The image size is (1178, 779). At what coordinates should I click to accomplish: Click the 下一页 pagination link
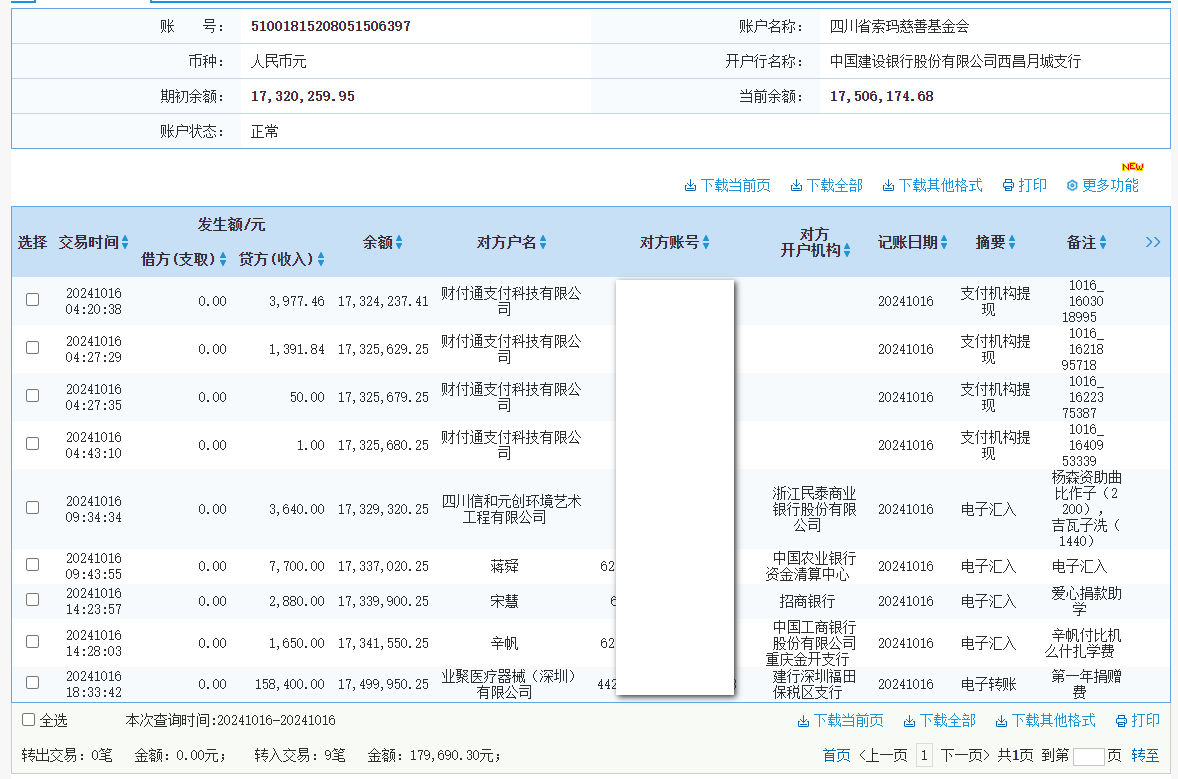[961, 756]
